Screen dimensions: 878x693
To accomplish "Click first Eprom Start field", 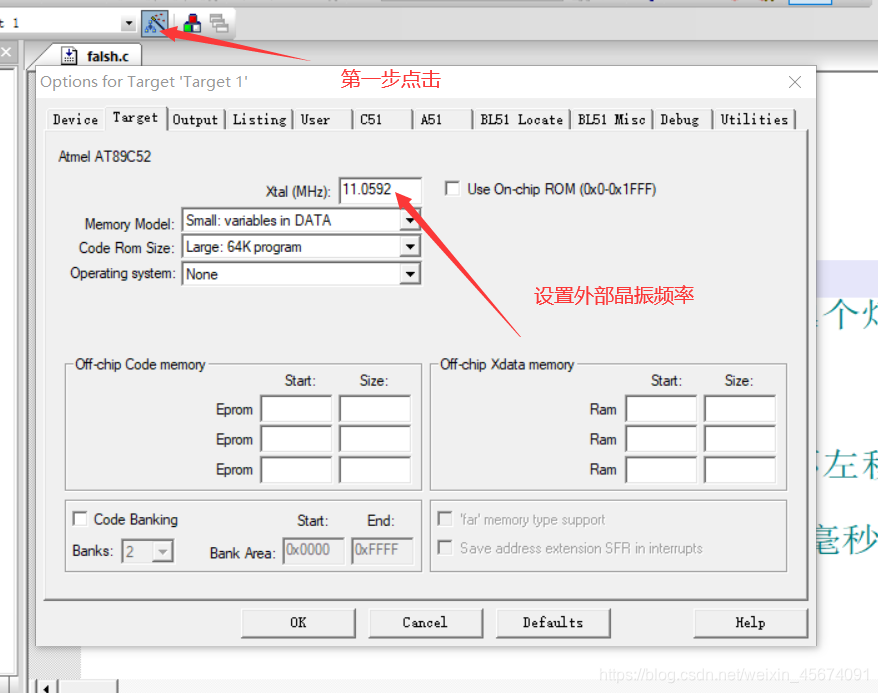I will pyautogui.click(x=296, y=409).
